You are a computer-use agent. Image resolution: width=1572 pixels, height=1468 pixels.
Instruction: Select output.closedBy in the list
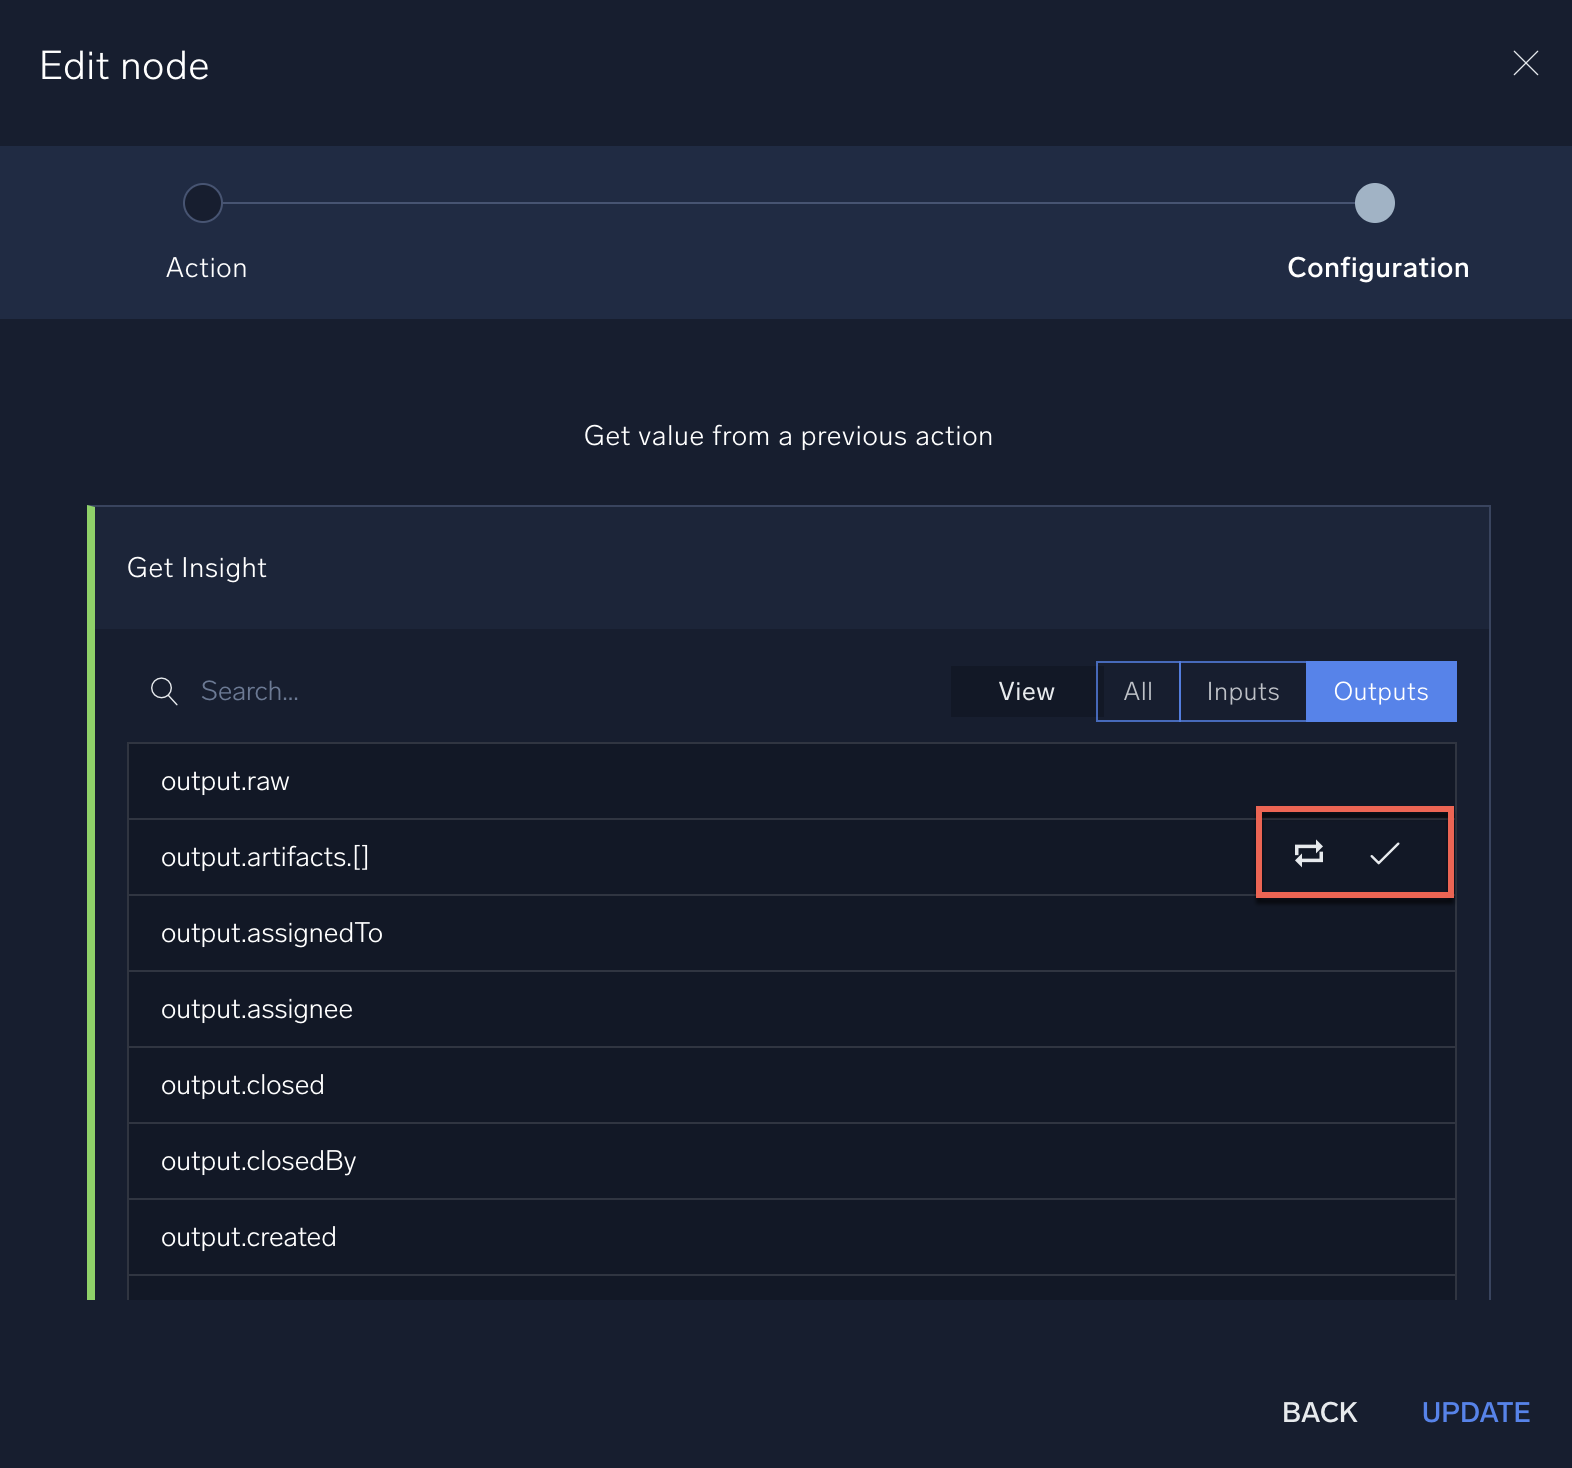(259, 1161)
